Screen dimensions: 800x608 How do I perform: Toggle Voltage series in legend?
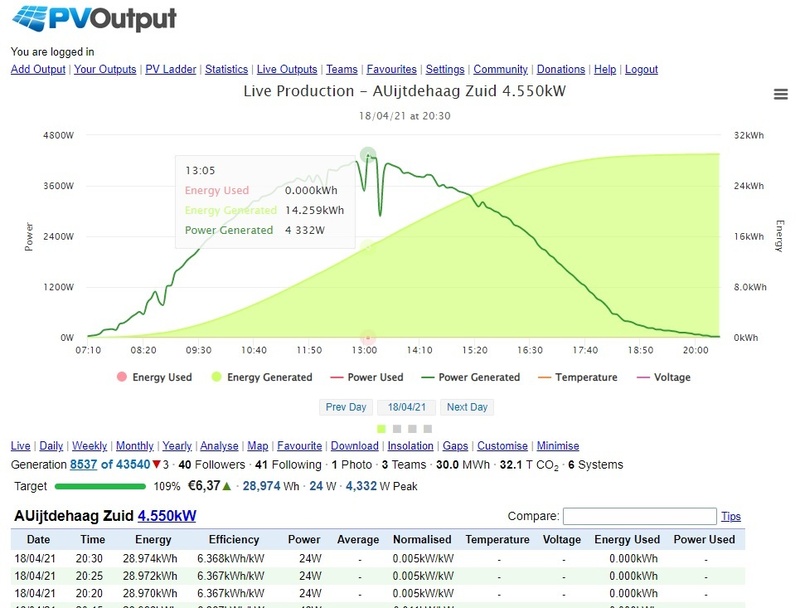664,377
